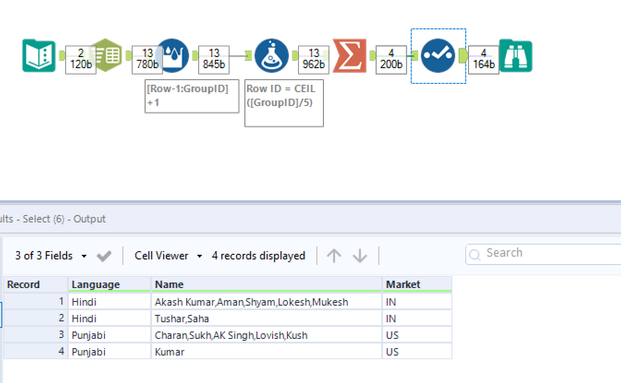Click the Language column header

[x=109, y=284]
